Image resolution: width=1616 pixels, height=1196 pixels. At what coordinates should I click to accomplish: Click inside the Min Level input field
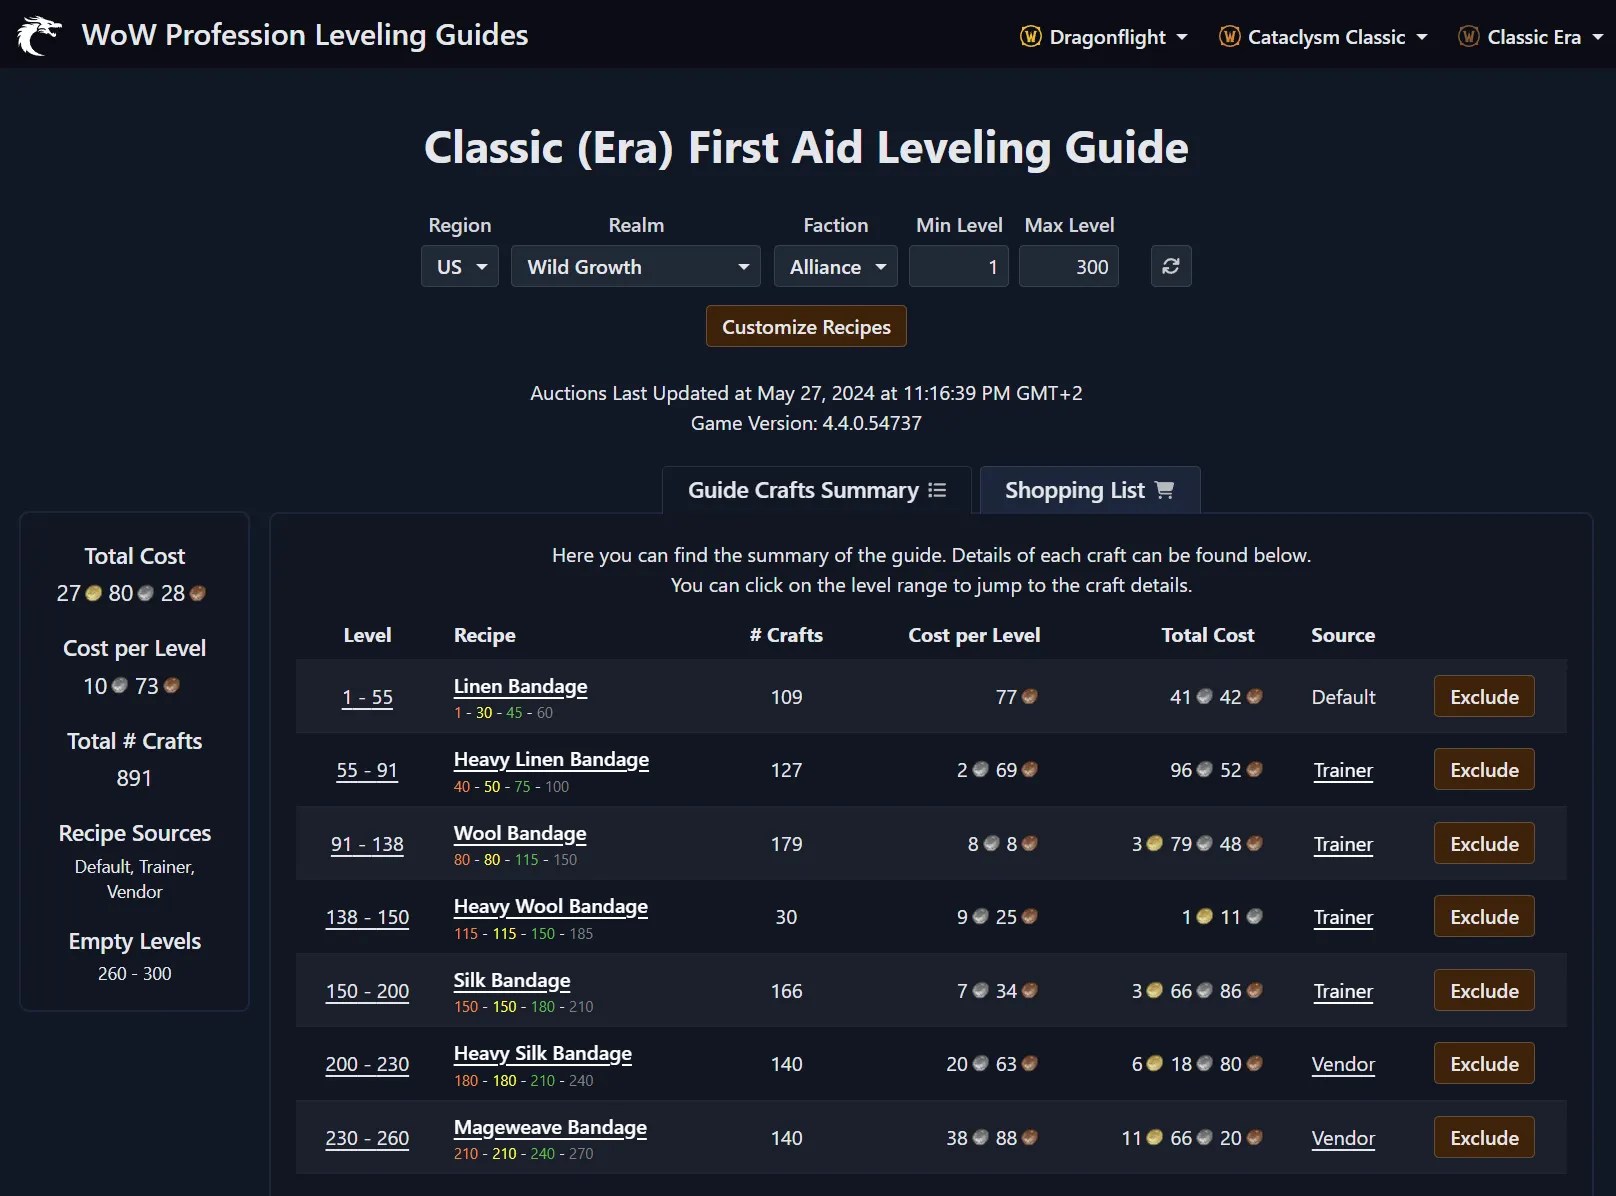(957, 266)
